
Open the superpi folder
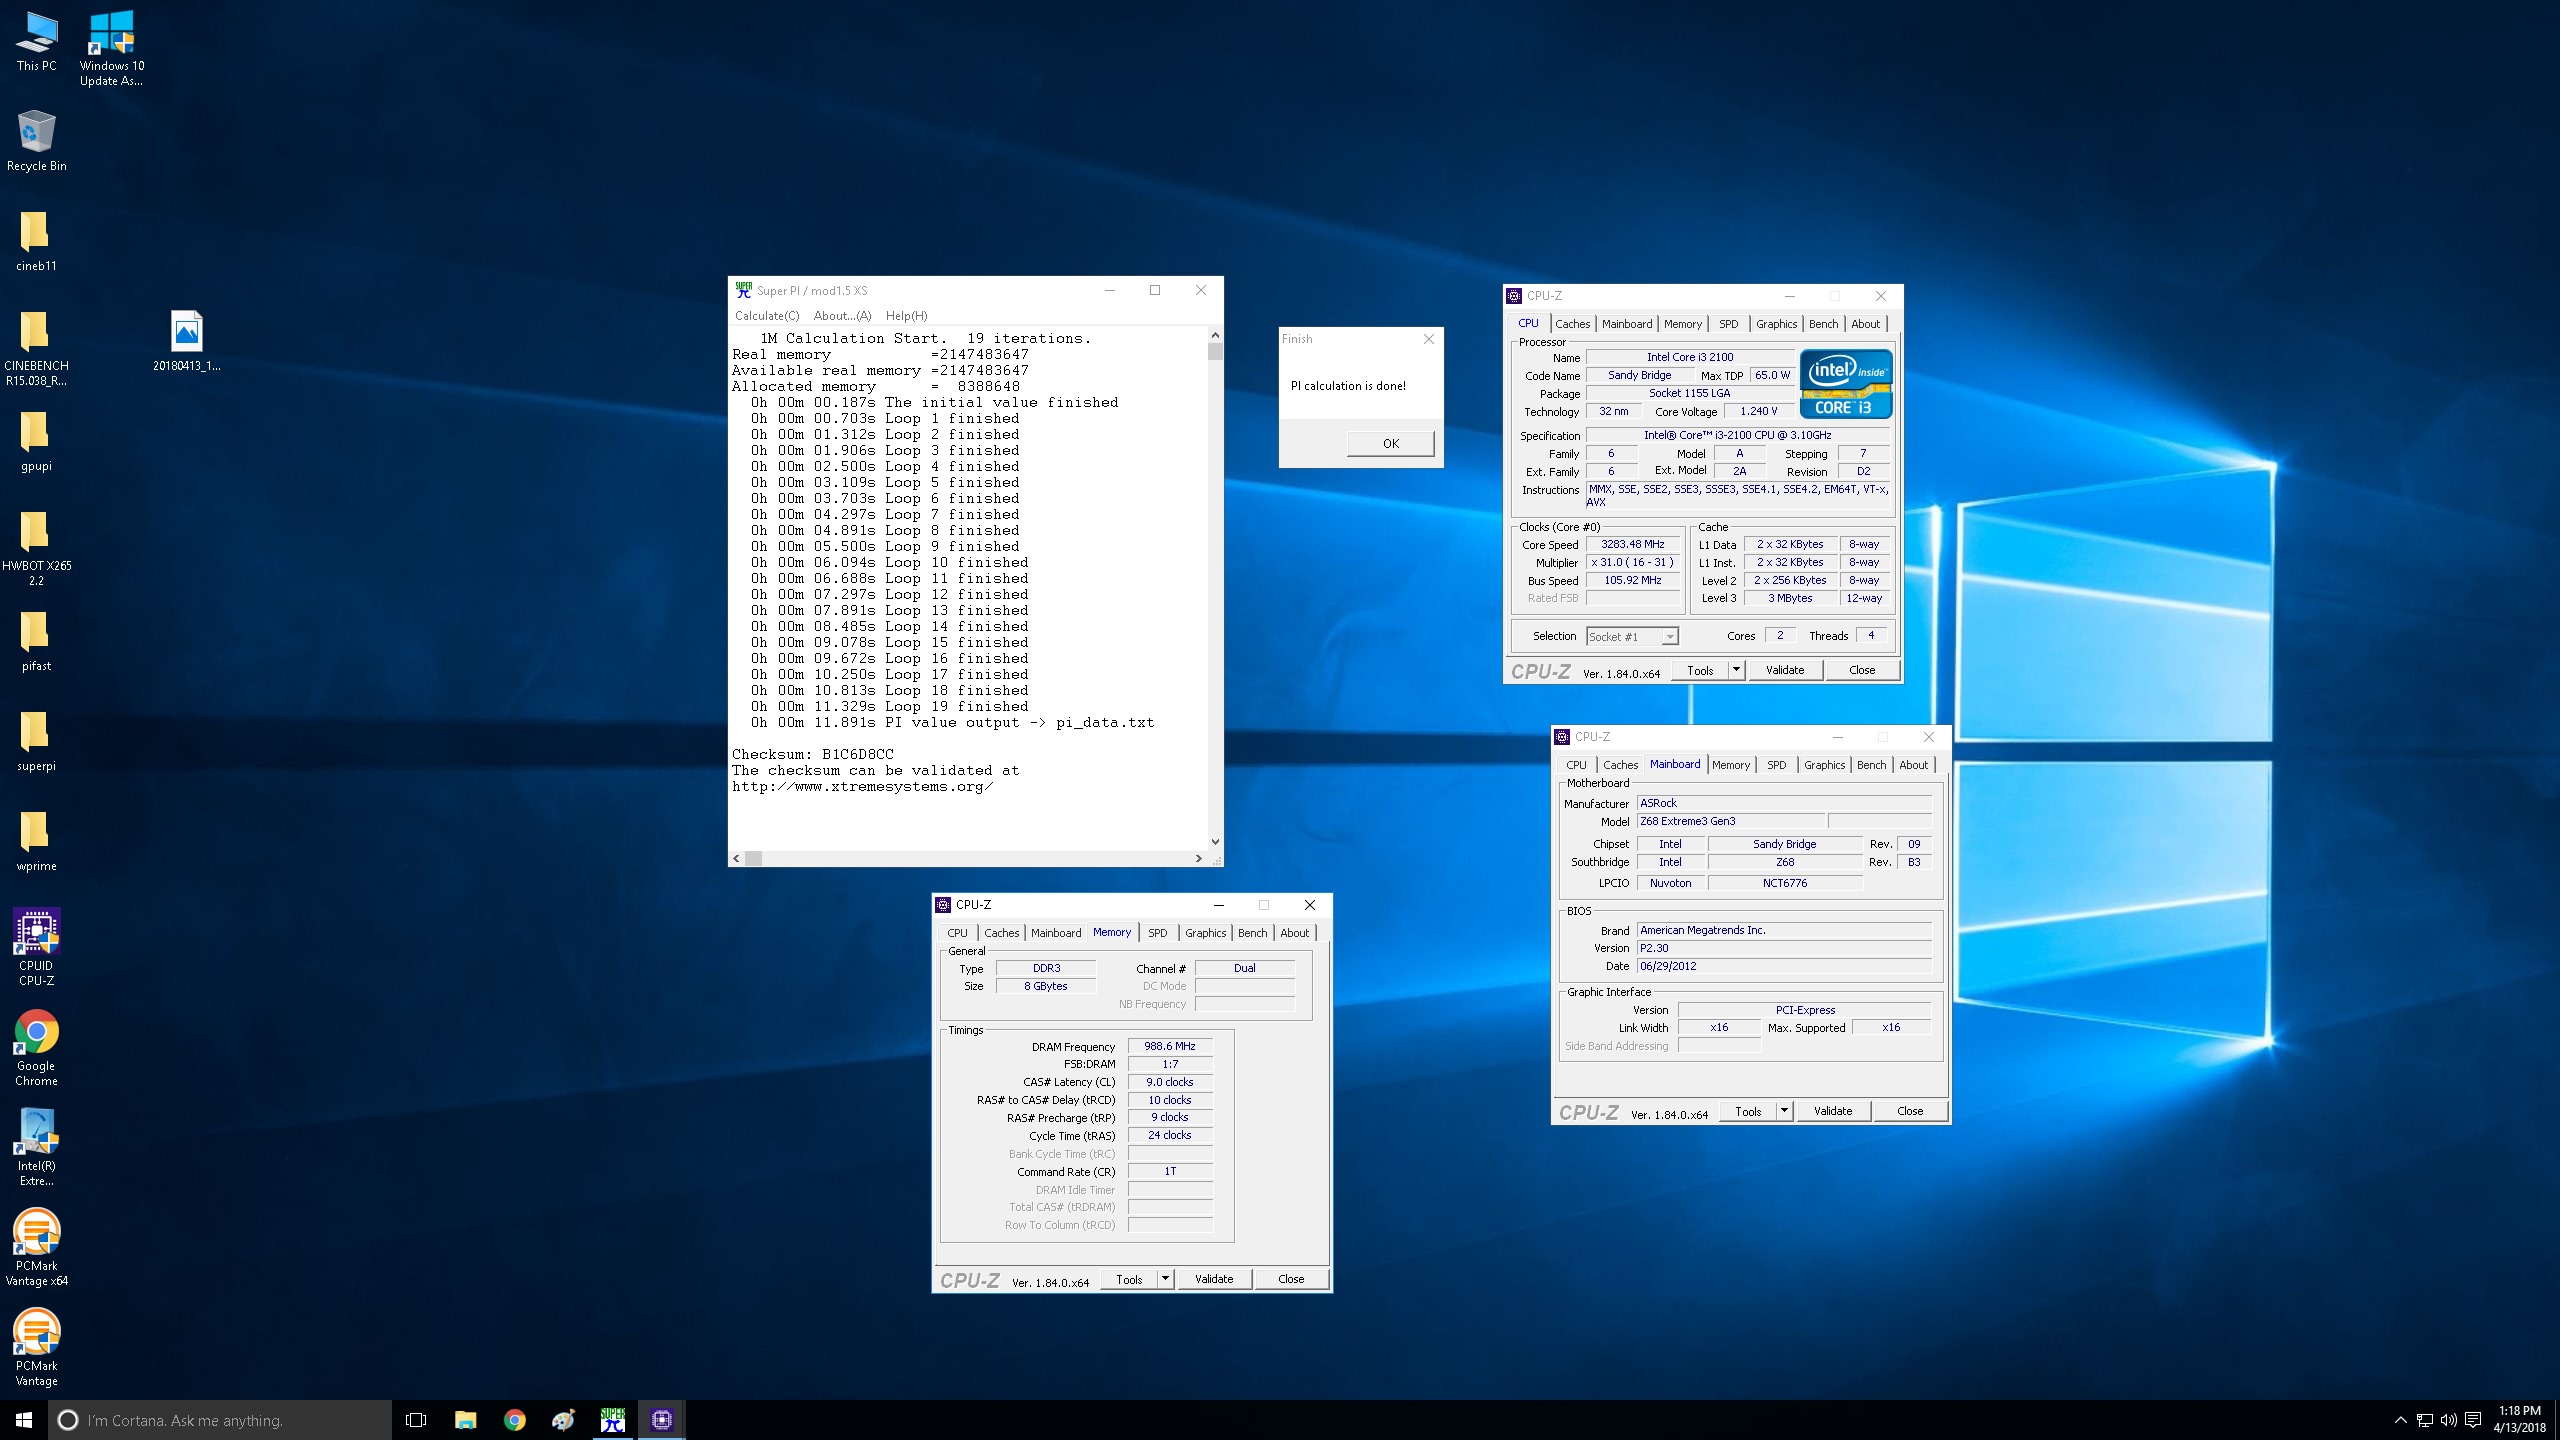(x=36, y=741)
